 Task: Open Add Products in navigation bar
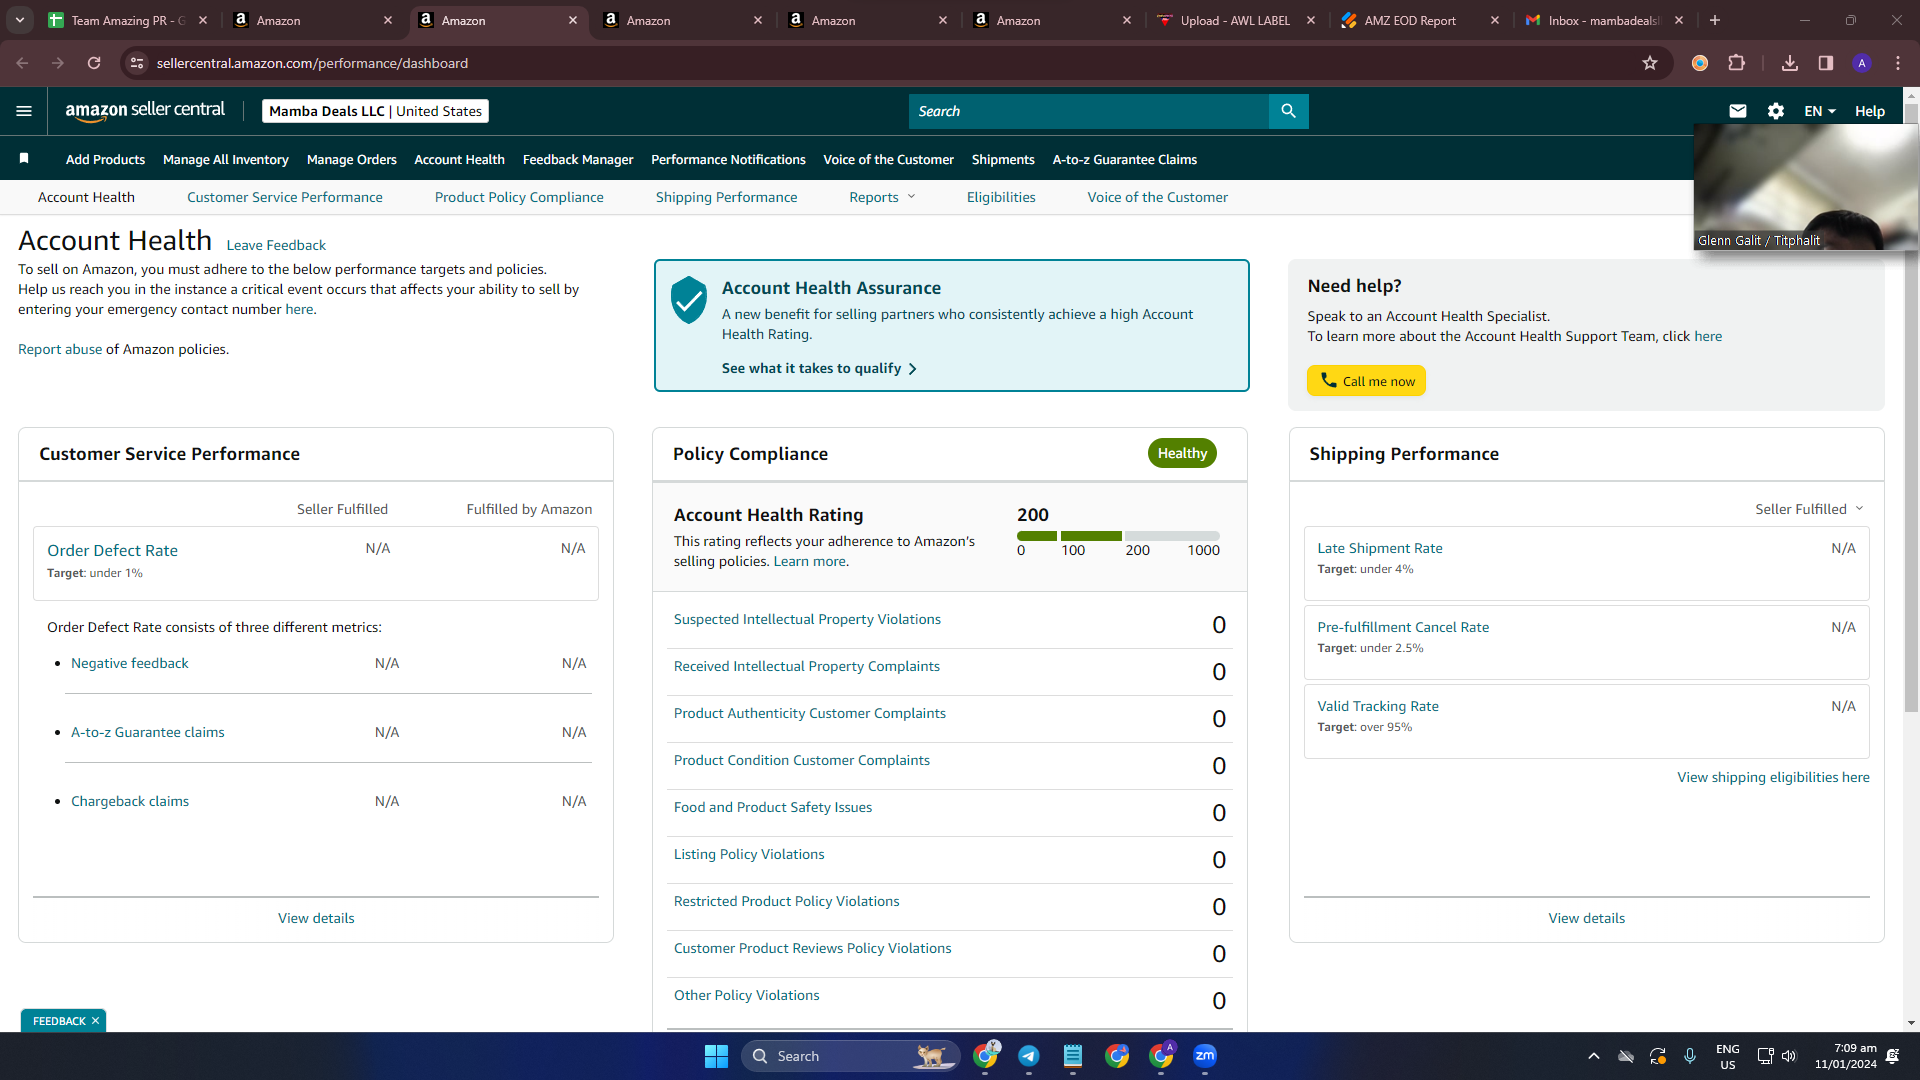pyautogui.click(x=105, y=159)
